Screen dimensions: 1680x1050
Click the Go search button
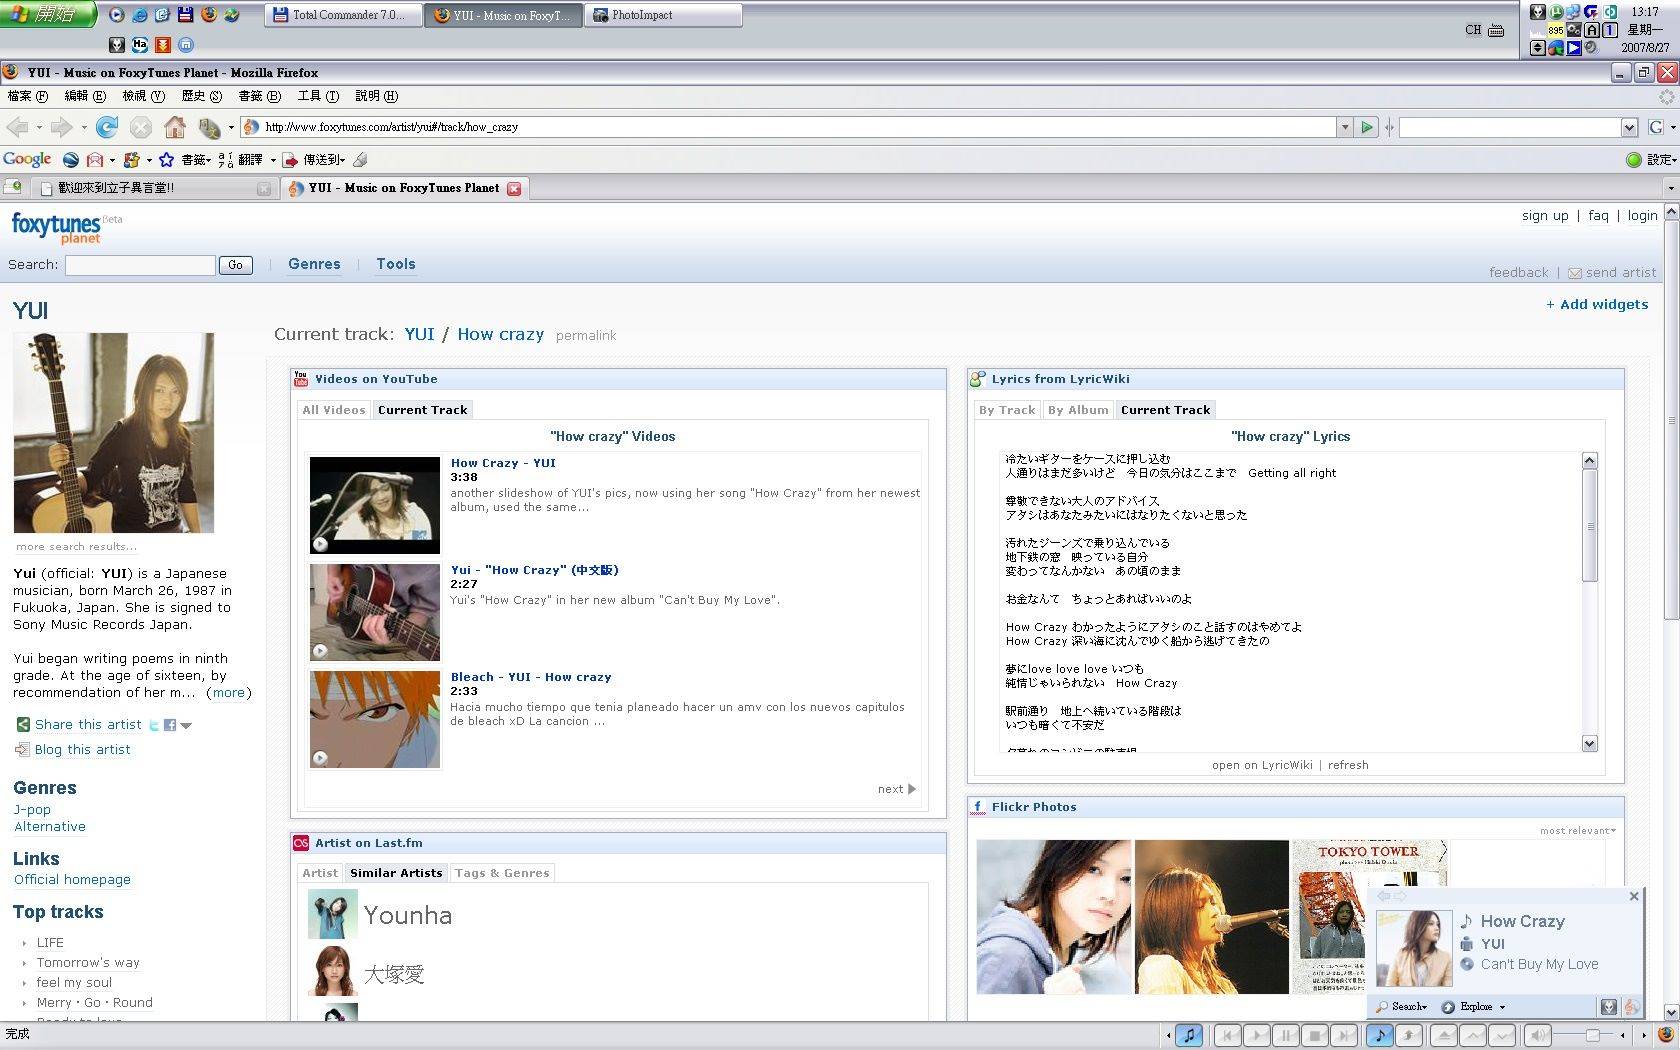tap(236, 265)
